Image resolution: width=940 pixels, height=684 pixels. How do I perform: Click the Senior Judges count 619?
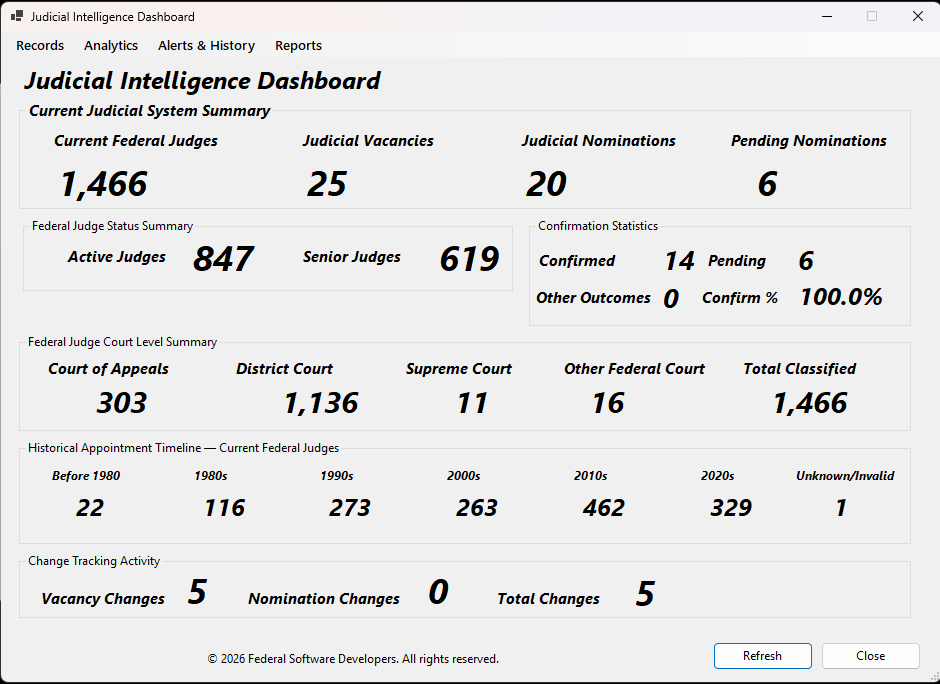pyautogui.click(x=469, y=258)
